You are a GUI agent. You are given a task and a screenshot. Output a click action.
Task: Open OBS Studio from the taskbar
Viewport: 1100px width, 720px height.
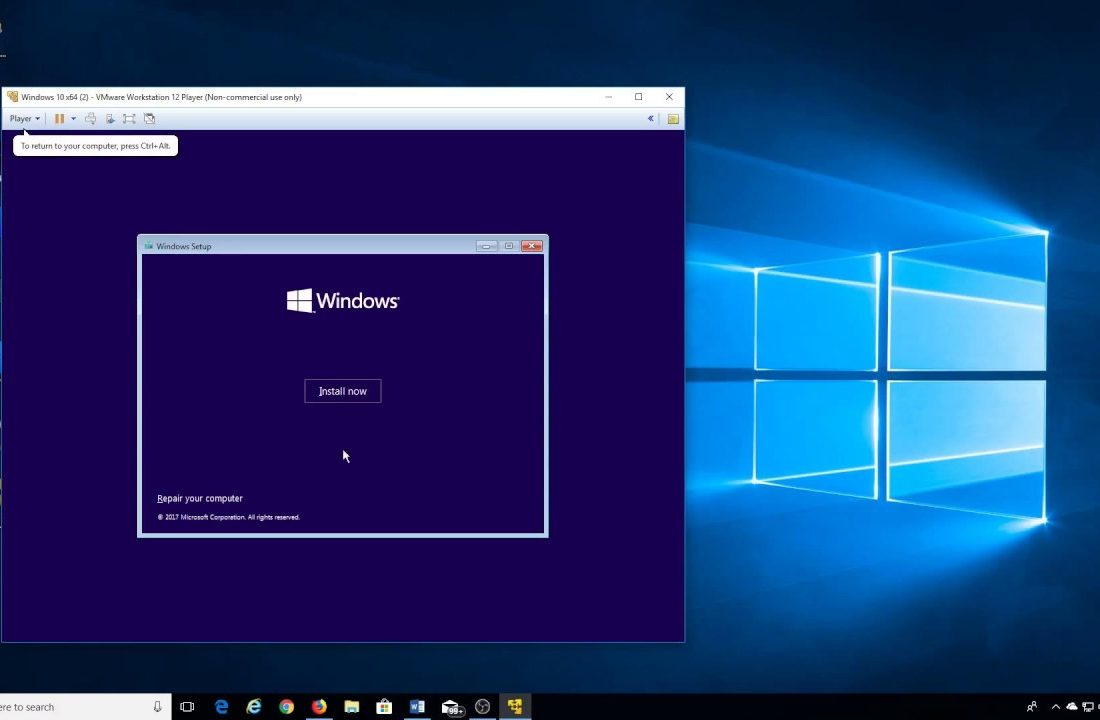click(483, 707)
